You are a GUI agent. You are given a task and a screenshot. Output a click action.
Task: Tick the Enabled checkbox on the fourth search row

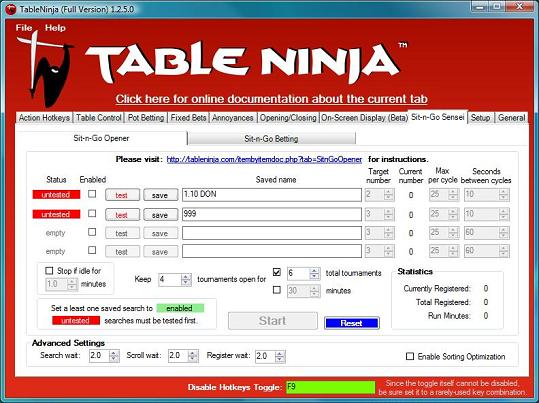click(x=92, y=250)
